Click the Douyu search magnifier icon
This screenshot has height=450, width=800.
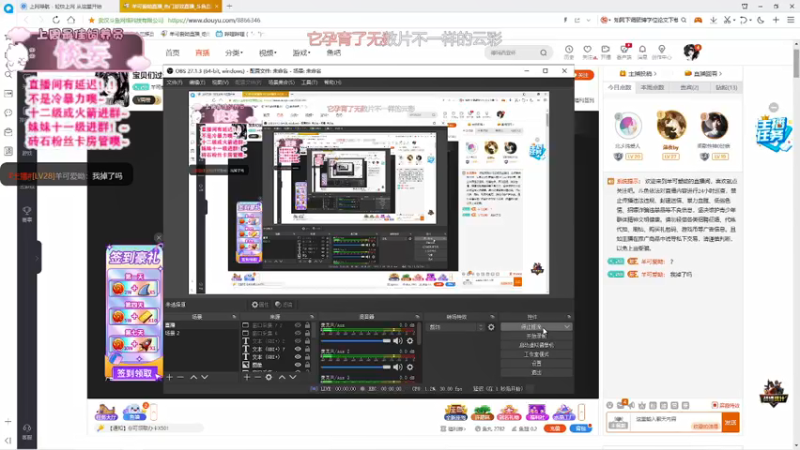pos(543,53)
